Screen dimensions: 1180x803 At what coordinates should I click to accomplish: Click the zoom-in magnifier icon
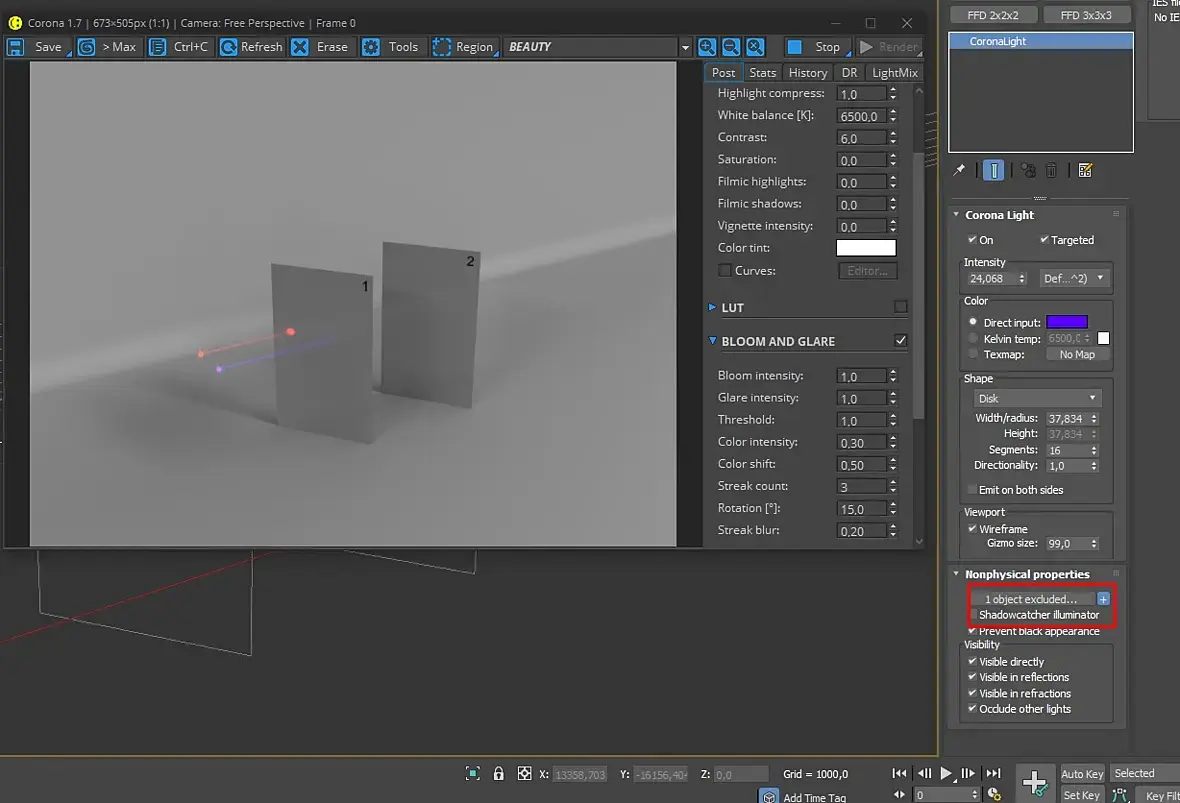coord(707,47)
